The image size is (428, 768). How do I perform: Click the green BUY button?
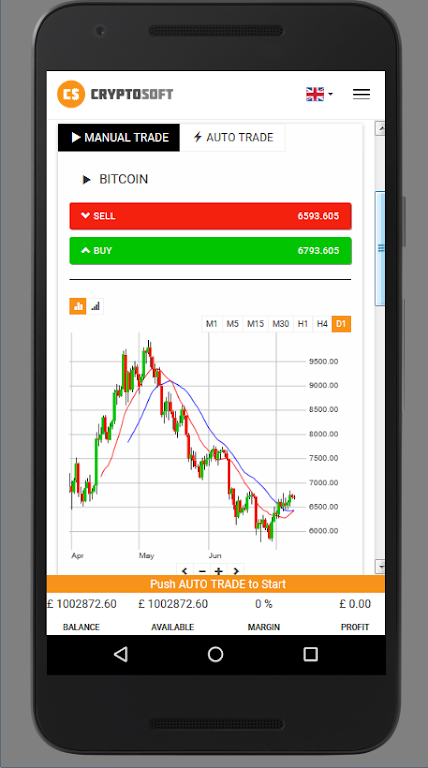point(211,251)
